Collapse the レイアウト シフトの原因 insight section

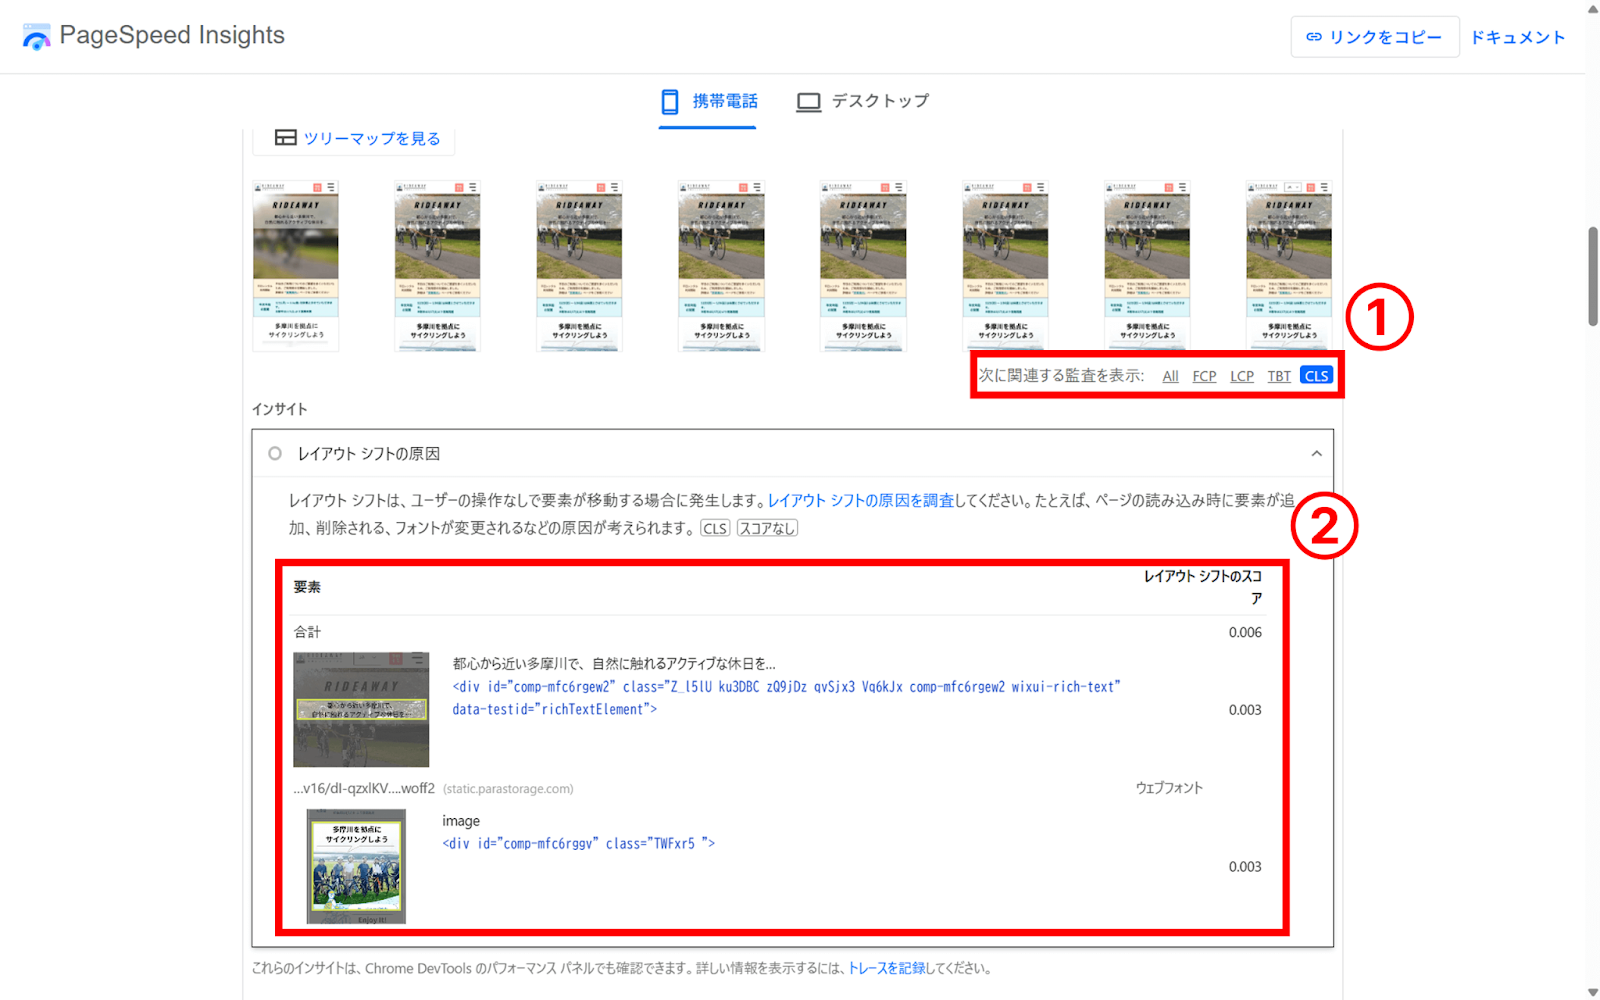pos(1316,452)
